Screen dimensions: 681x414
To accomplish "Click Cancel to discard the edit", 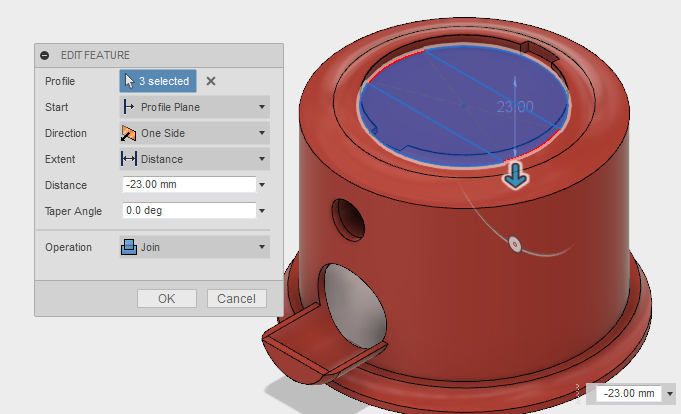I will tap(237, 298).
